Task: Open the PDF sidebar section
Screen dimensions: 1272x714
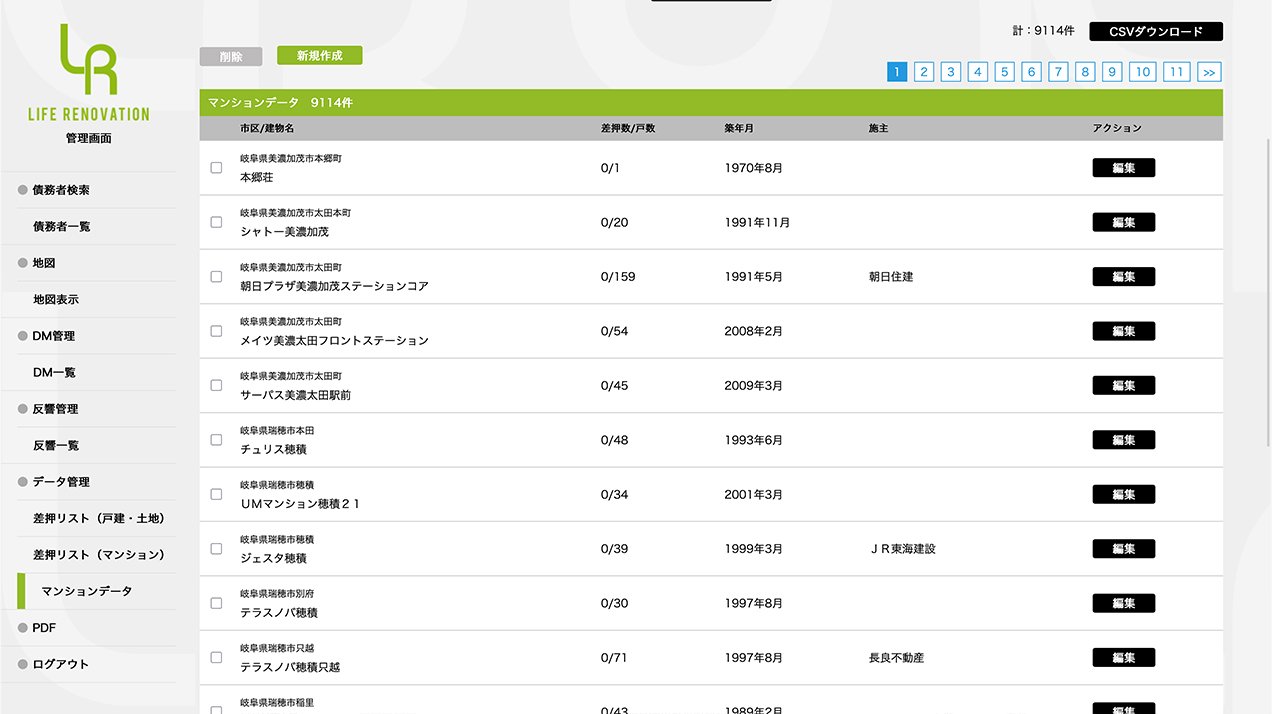Action: pyautogui.click(x=44, y=628)
